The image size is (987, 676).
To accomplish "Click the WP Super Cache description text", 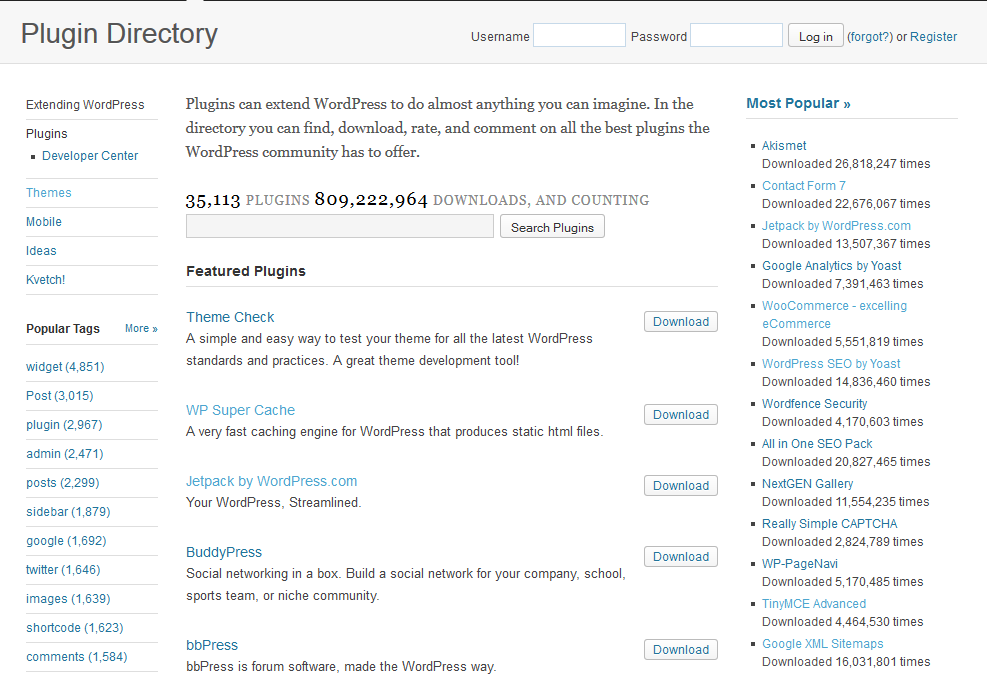I will (395, 431).
